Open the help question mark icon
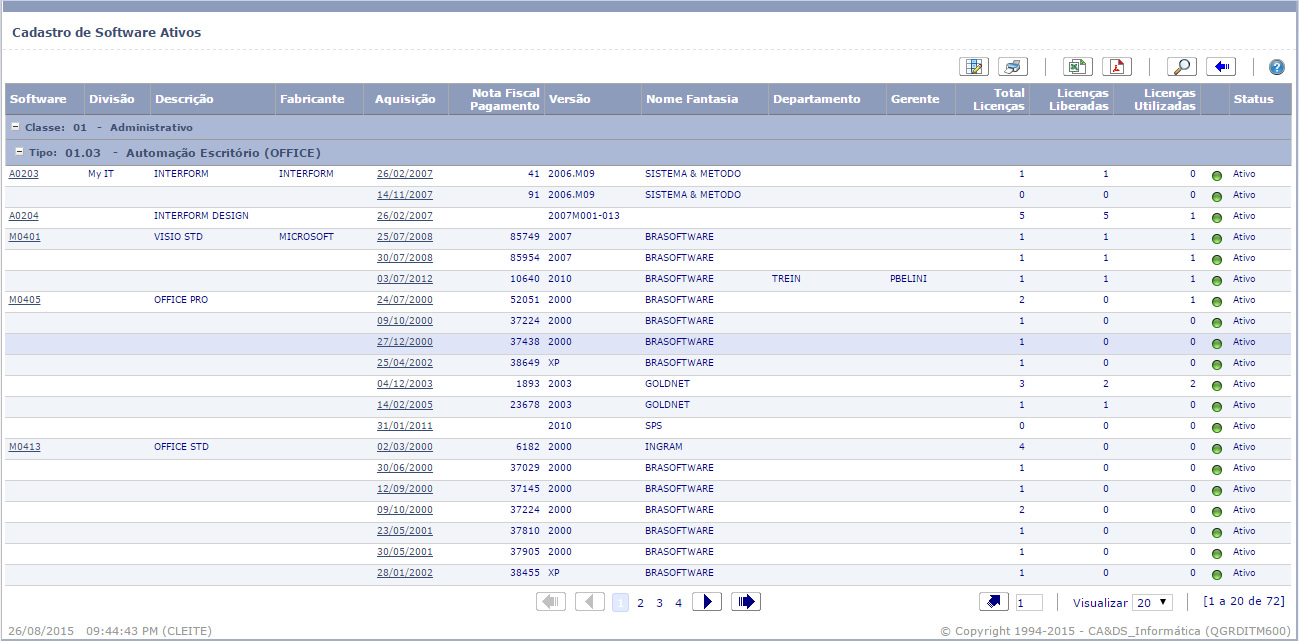This screenshot has height=641, width=1299. coord(1276,67)
